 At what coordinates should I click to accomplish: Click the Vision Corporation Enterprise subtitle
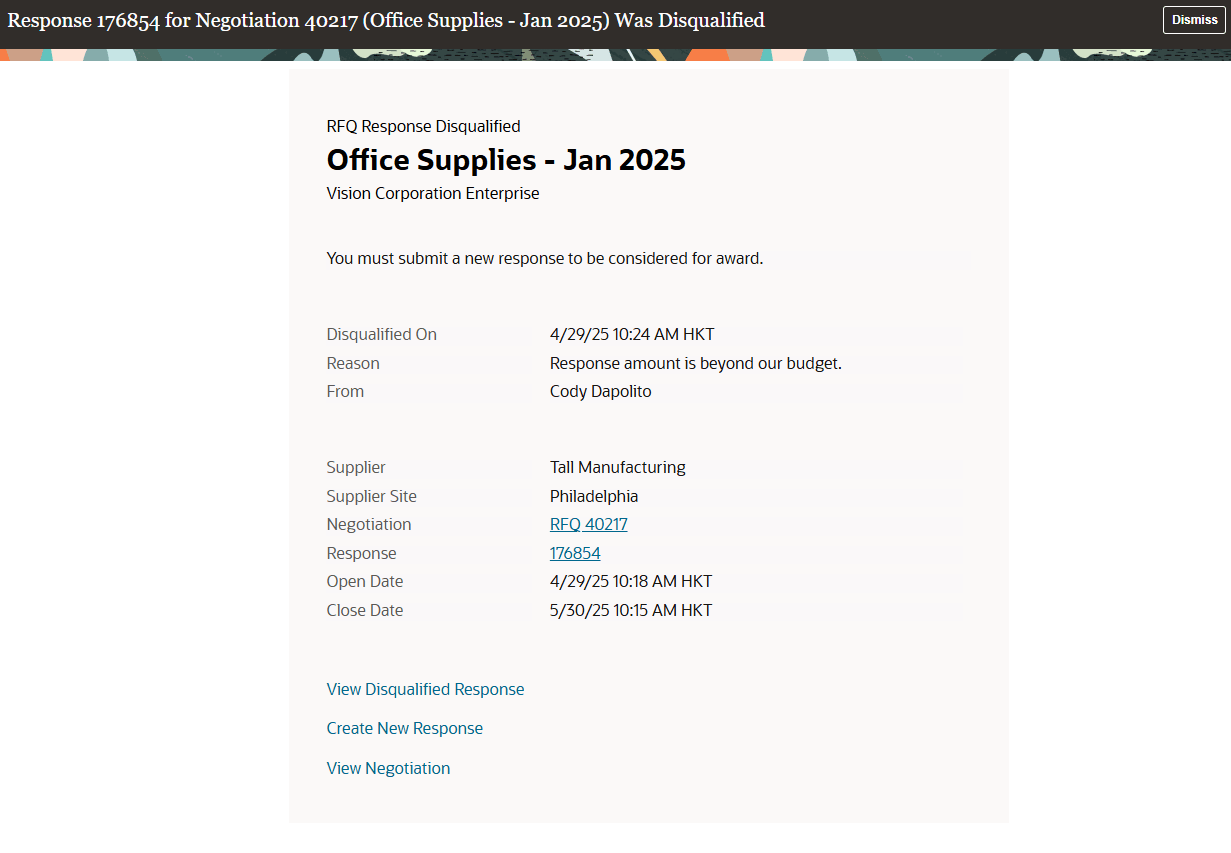click(x=433, y=193)
